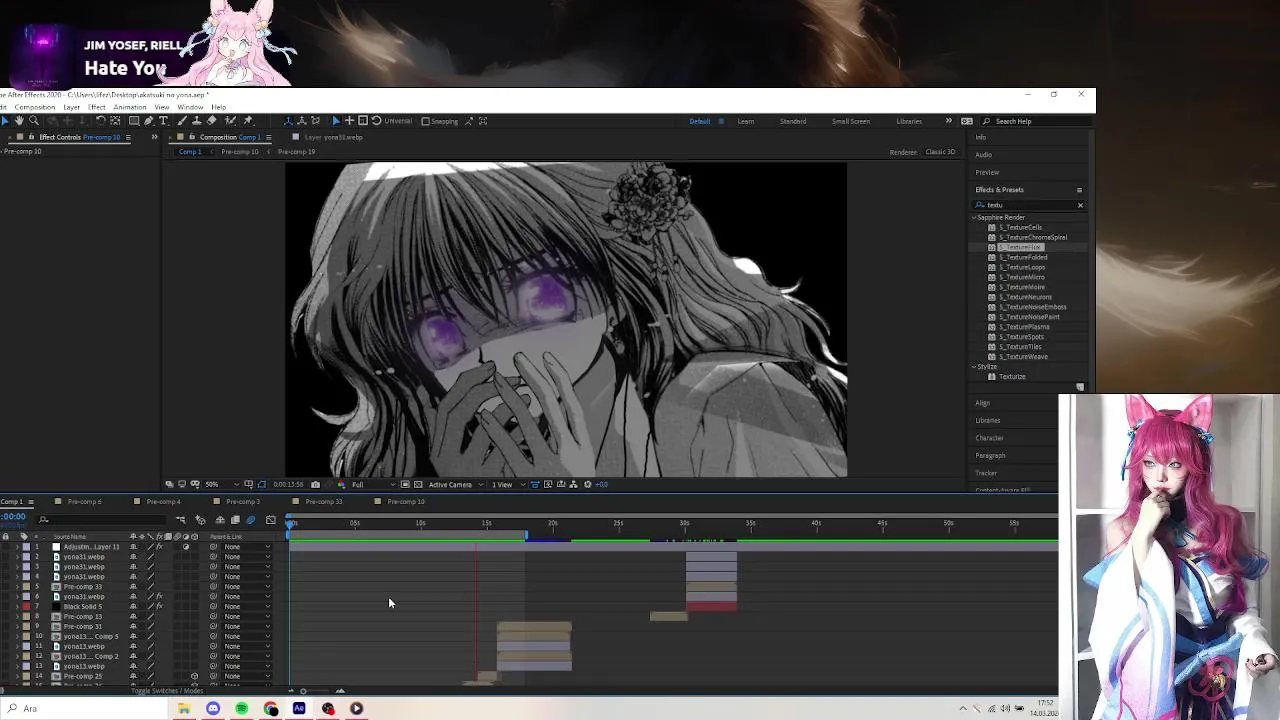Open the Graph Editor icon
Screen dimensions: 1280x720
point(271,520)
